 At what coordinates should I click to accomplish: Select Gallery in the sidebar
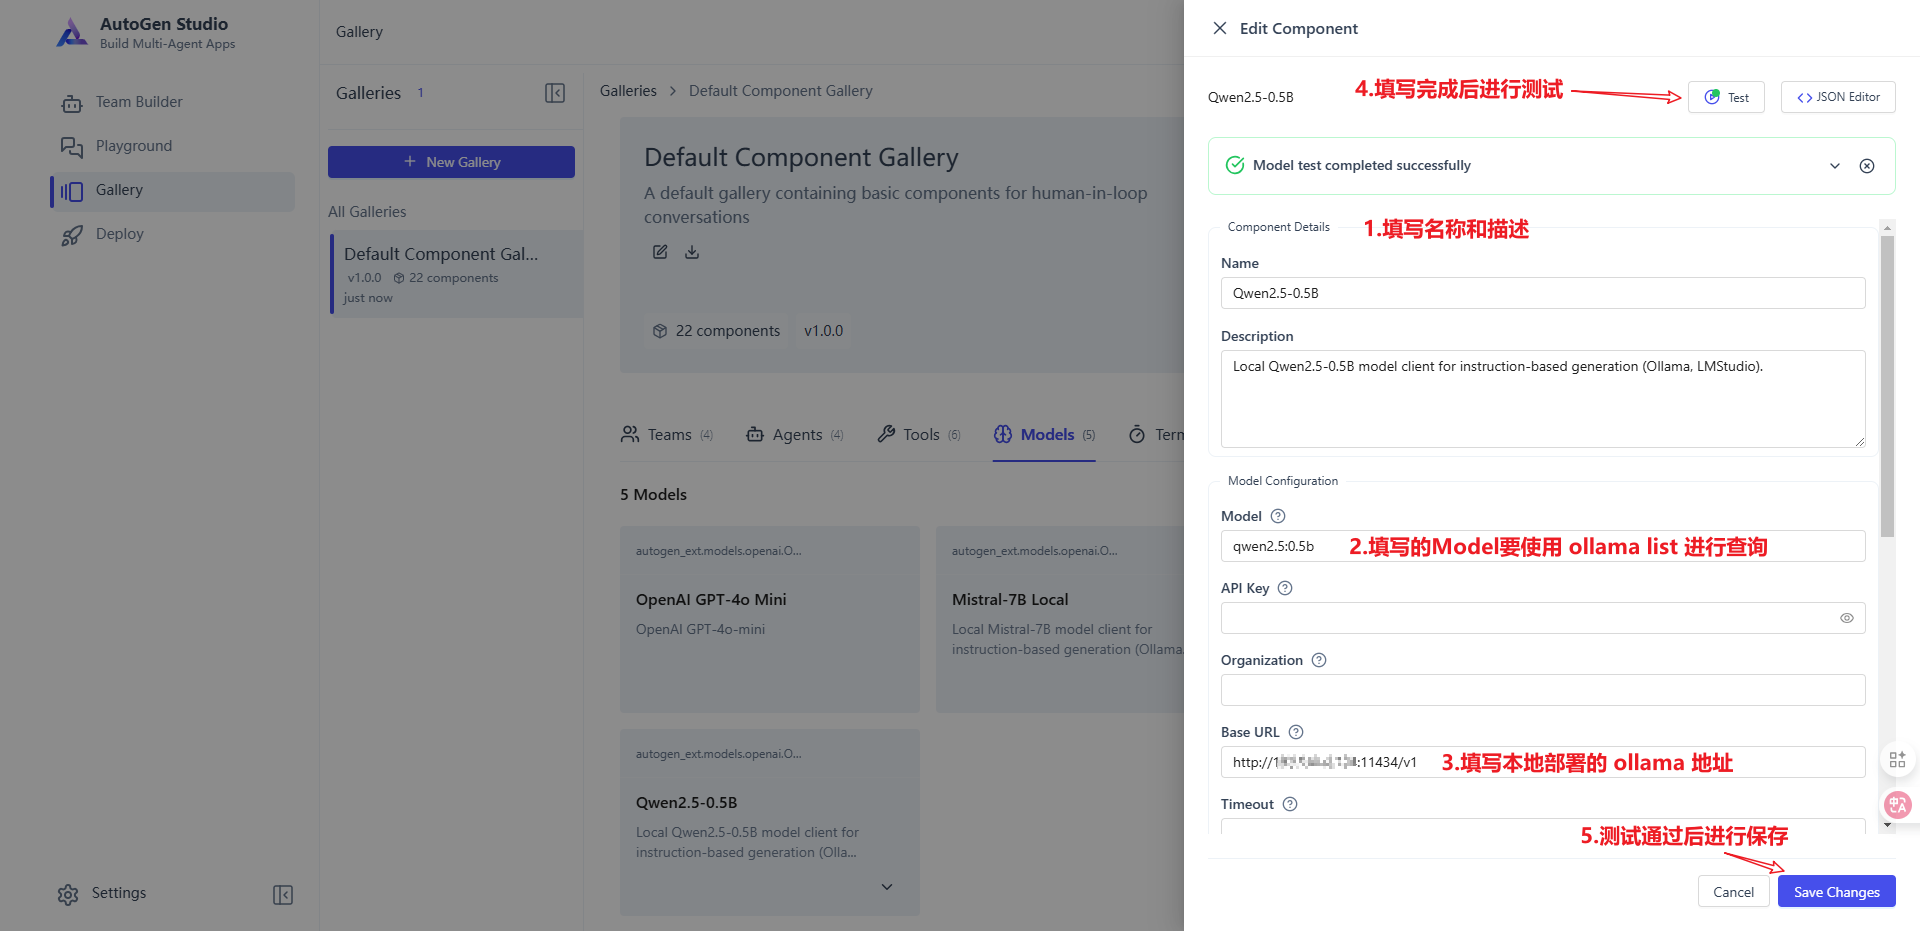pos(172,190)
